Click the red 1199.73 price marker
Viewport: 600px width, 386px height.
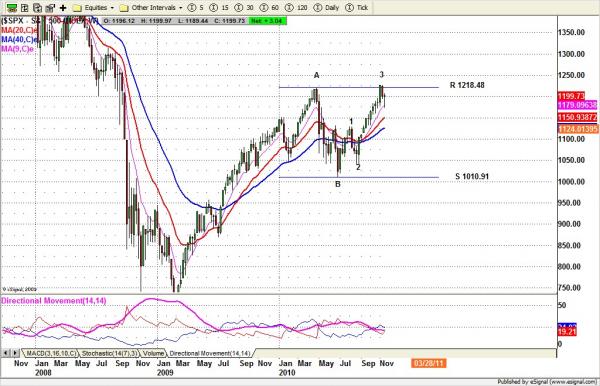tap(571, 96)
